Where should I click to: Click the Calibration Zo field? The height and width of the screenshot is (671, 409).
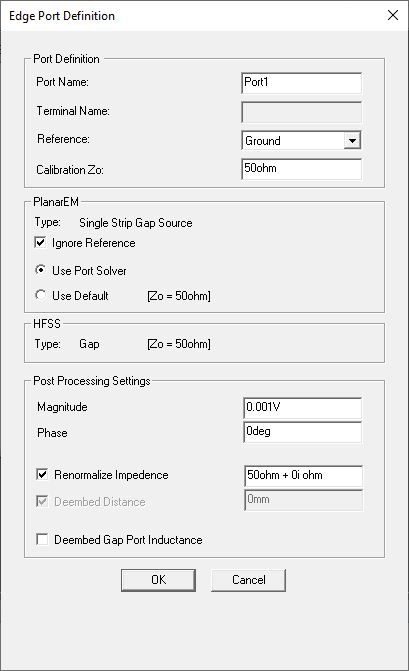tap(302, 169)
